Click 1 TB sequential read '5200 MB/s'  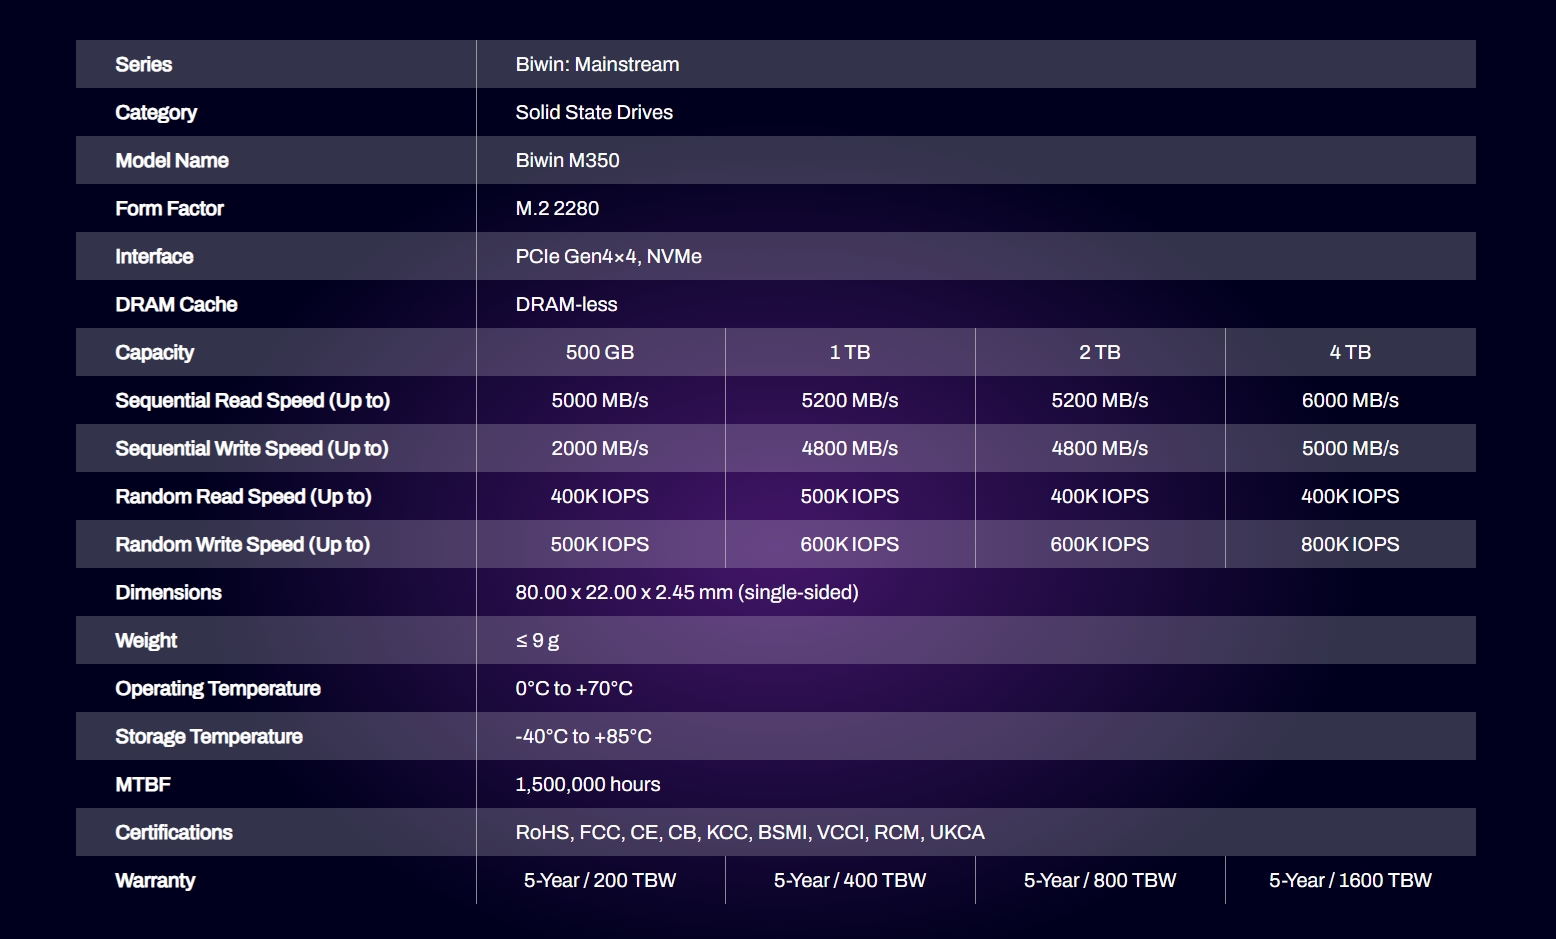pyautogui.click(x=850, y=400)
